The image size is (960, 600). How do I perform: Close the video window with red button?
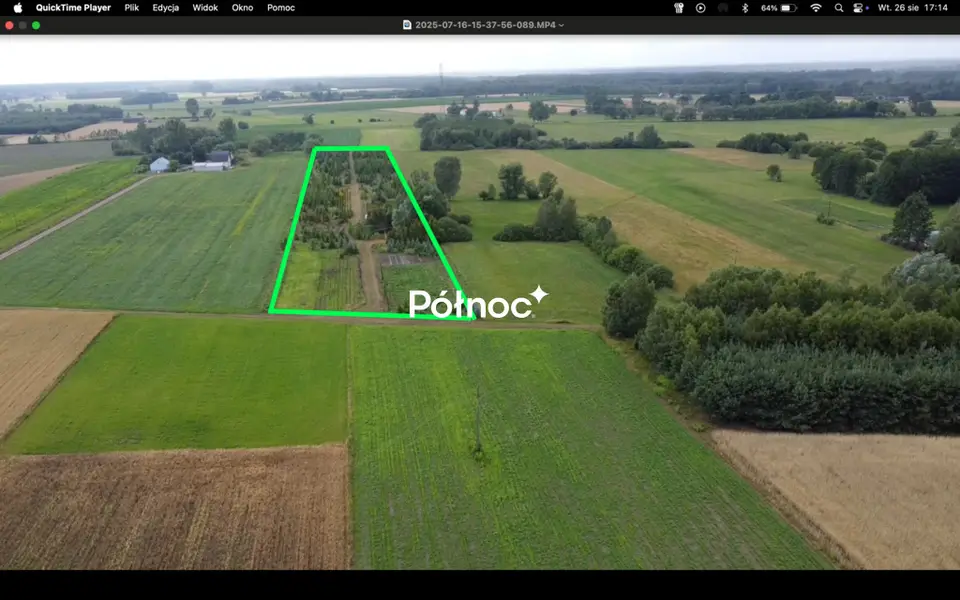coord(9,25)
